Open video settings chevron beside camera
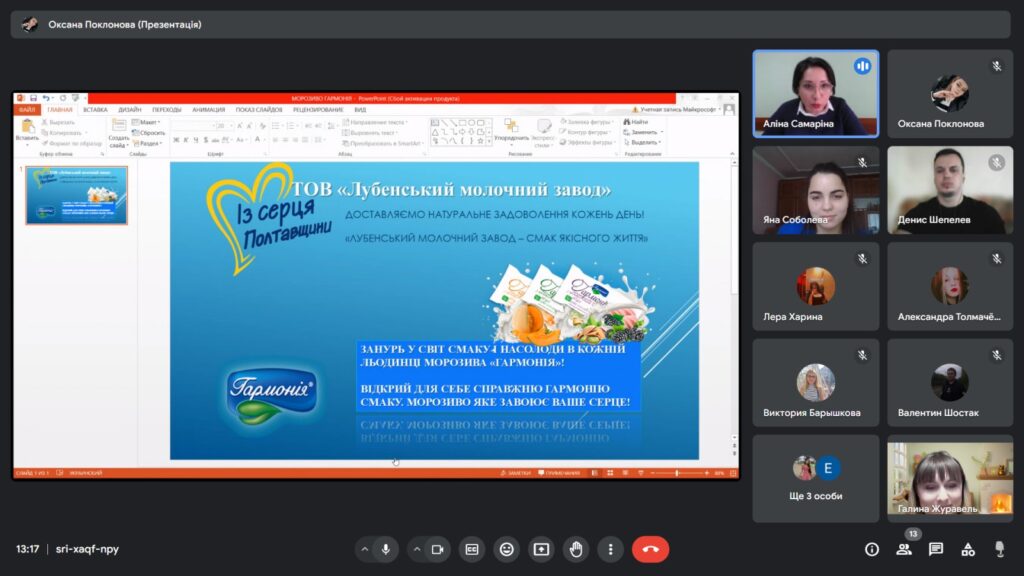1024x576 pixels. coord(417,549)
